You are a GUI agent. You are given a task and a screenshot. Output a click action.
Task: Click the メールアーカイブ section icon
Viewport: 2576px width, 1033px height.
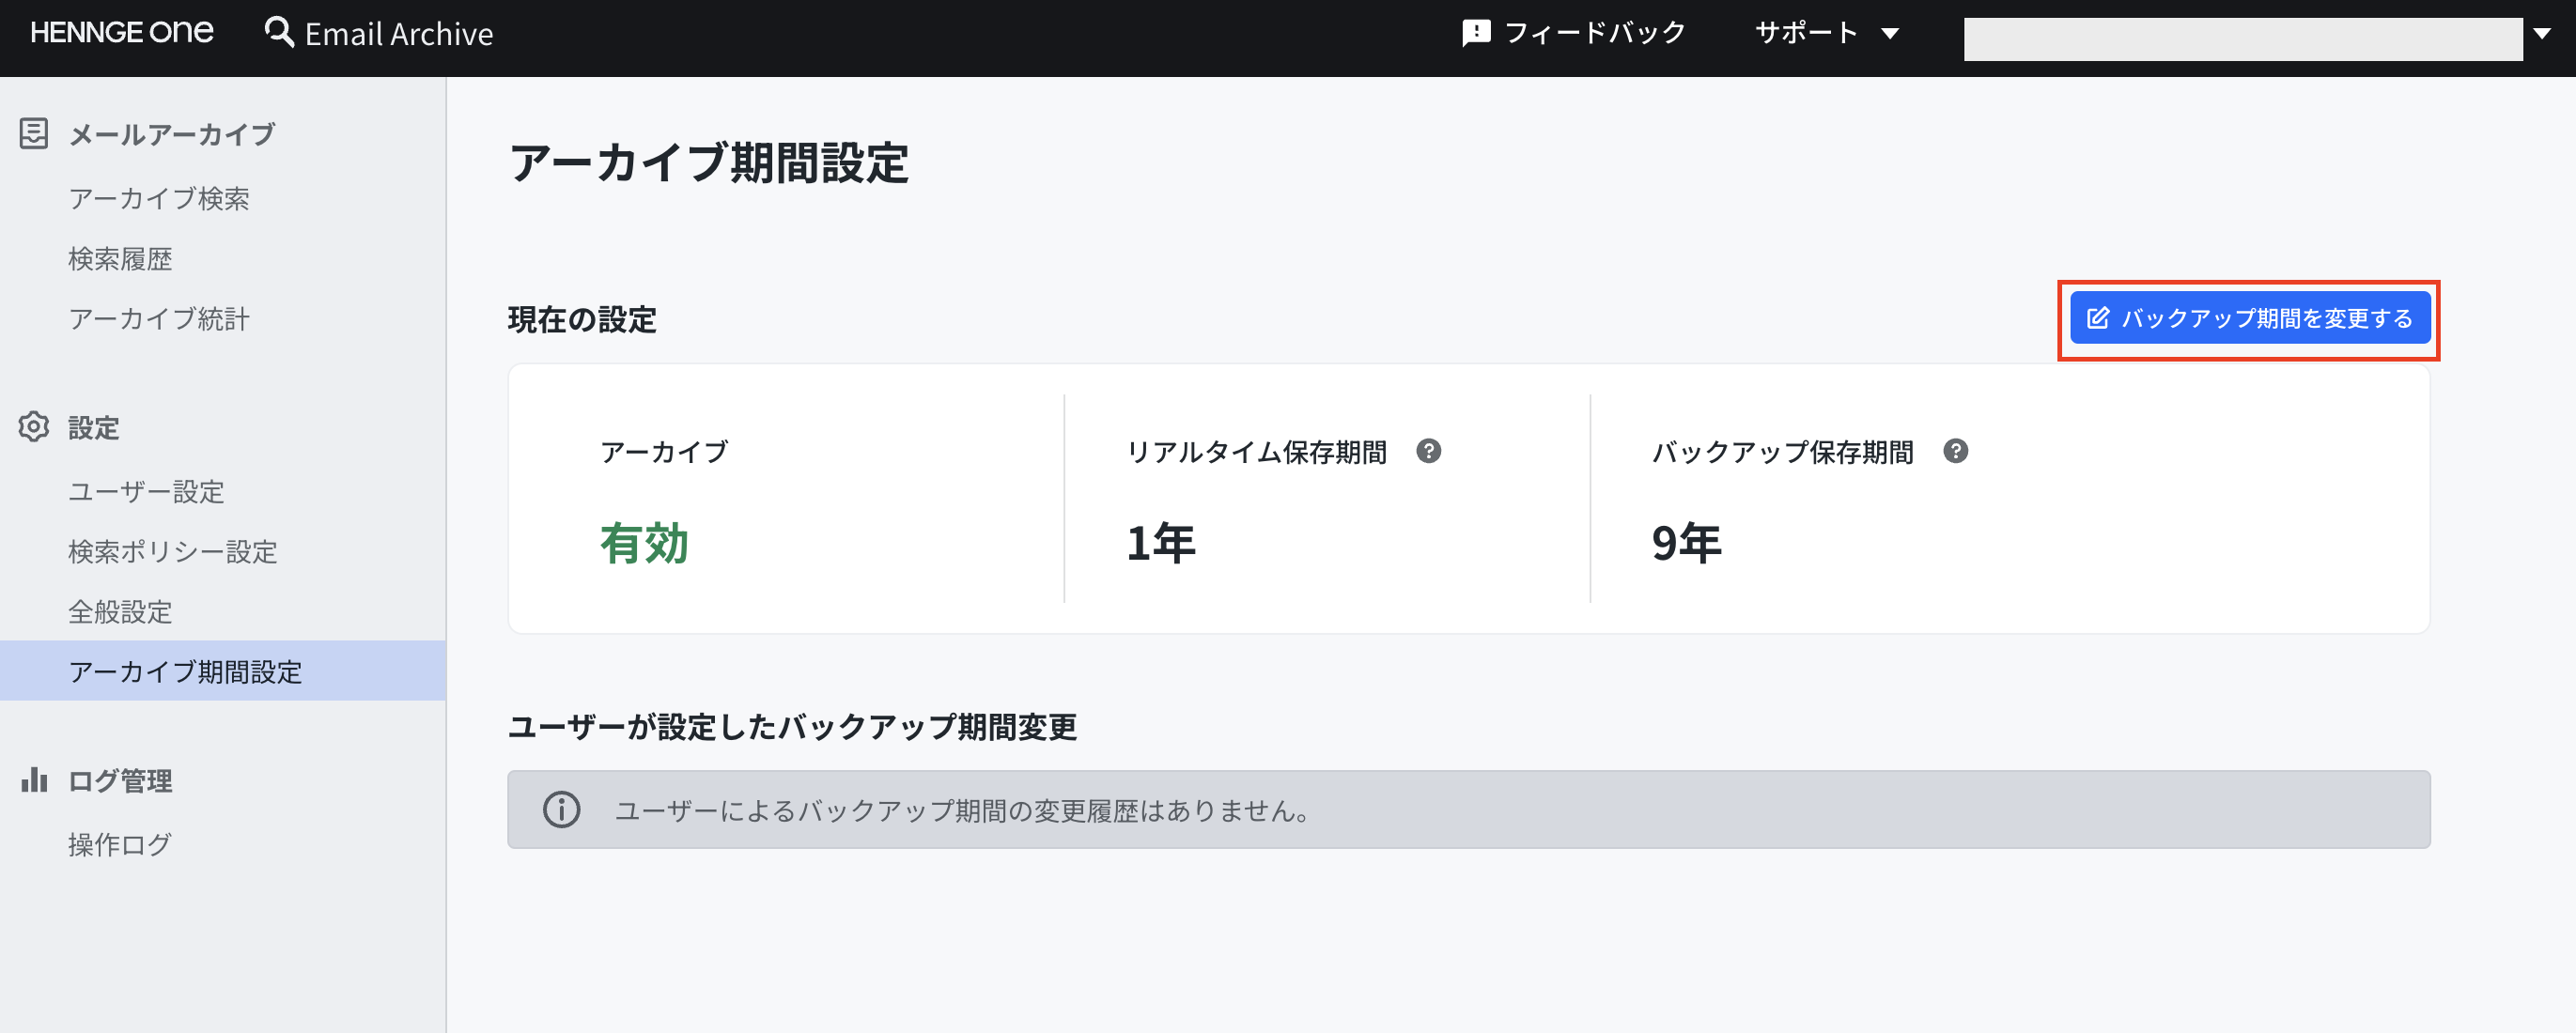(34, 134)
